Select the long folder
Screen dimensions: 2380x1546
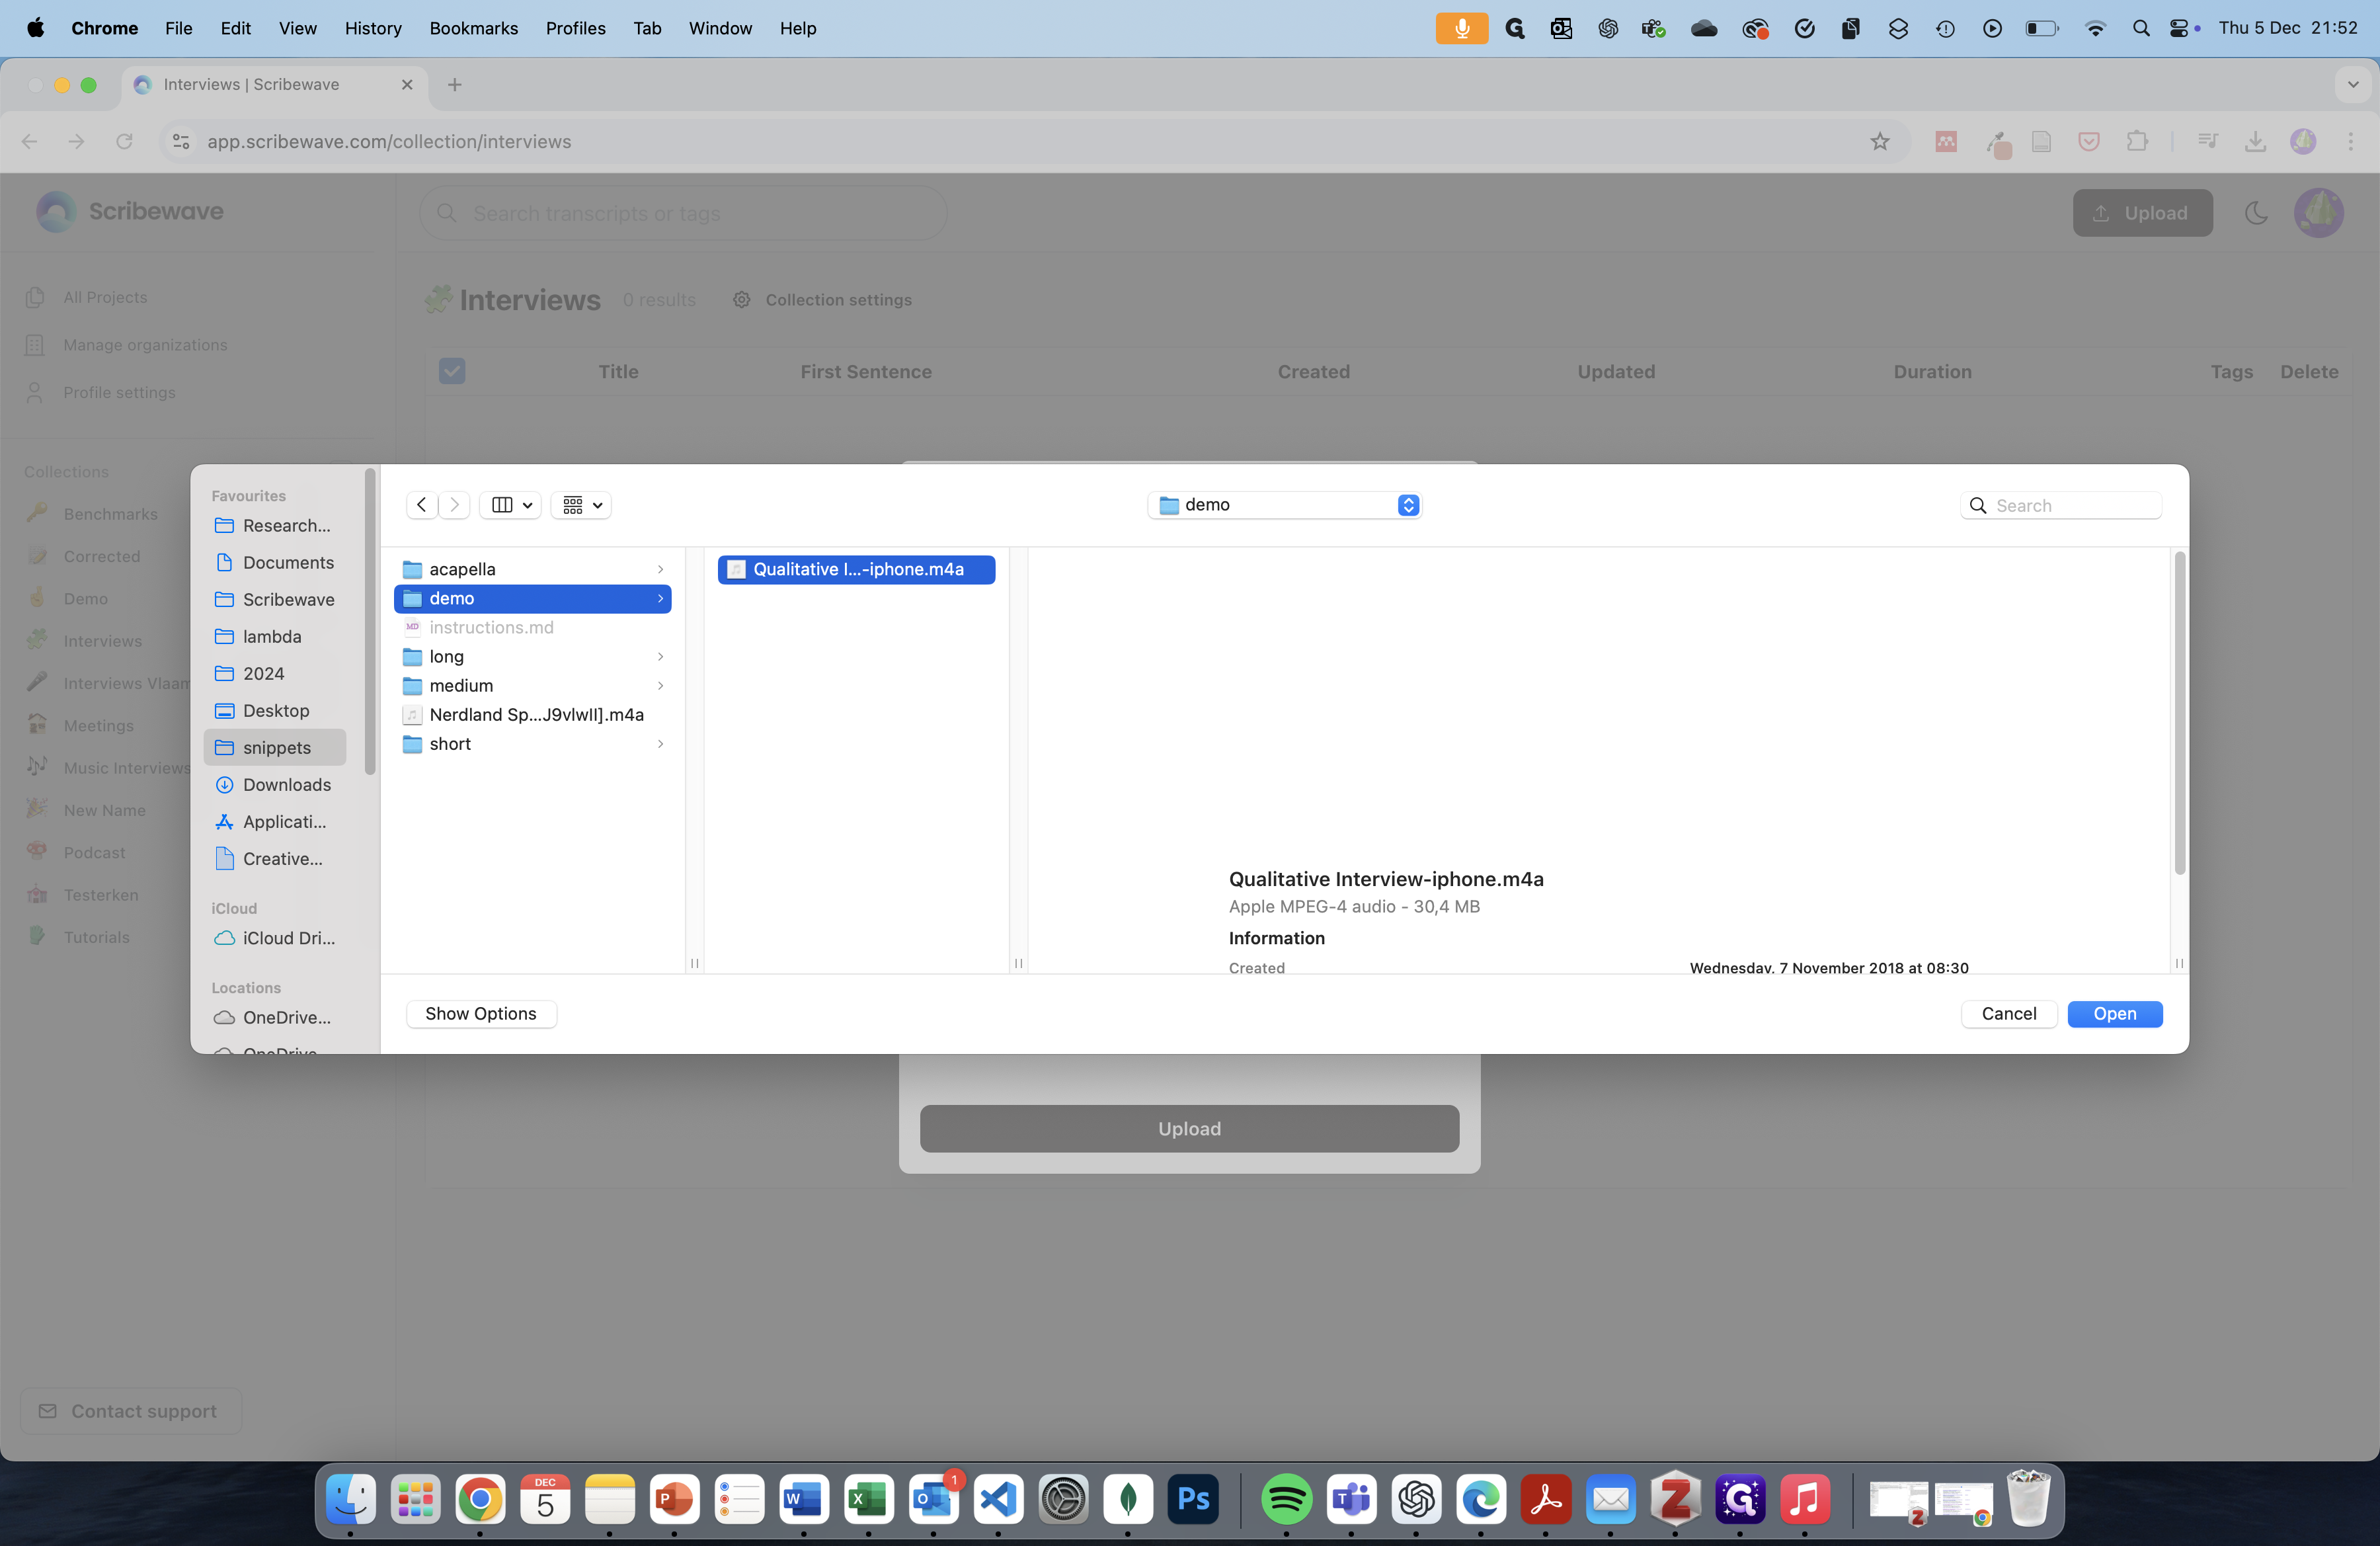533,656
